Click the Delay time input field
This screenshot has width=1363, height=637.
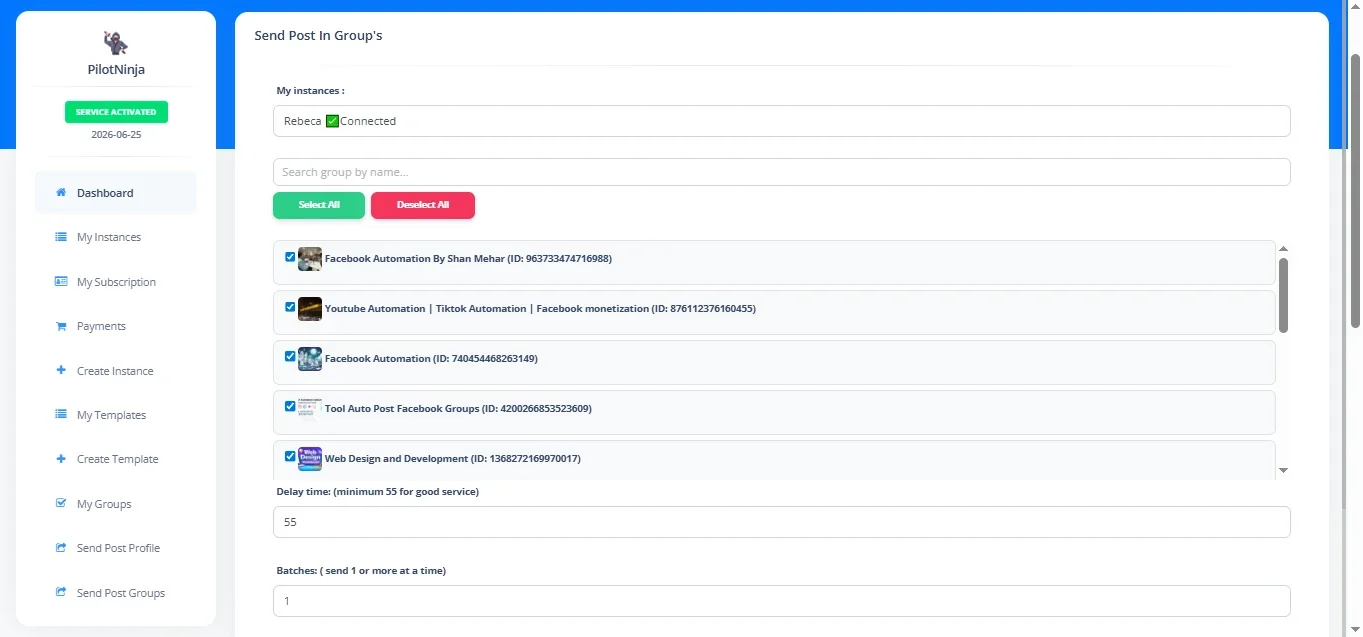pyautogui.click(x=781, y=522)
